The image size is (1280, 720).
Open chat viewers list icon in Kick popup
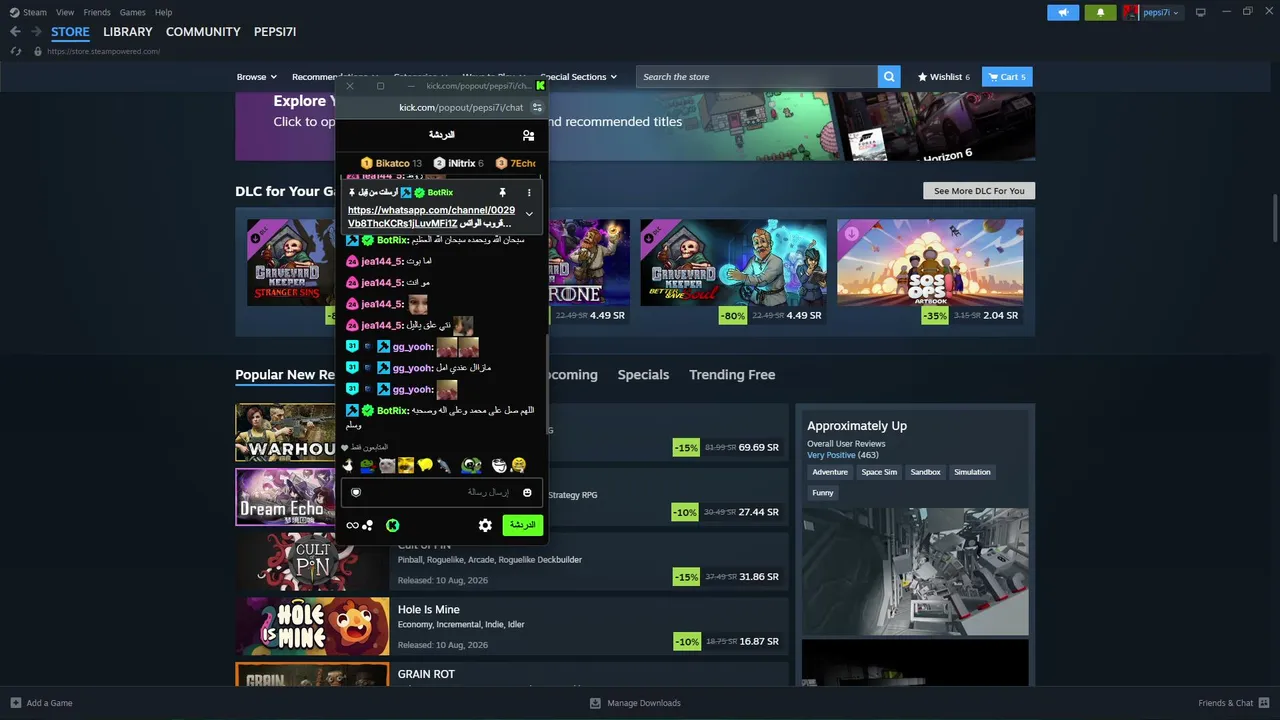point(528,135)
